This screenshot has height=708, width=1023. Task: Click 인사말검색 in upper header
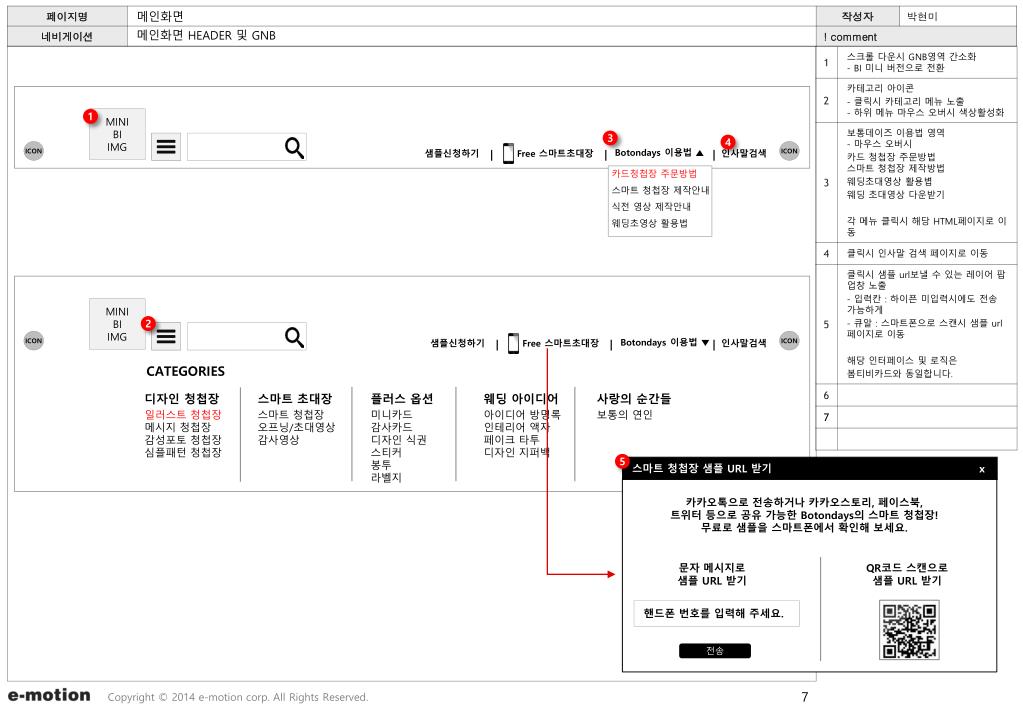click(x=744, y=153)
